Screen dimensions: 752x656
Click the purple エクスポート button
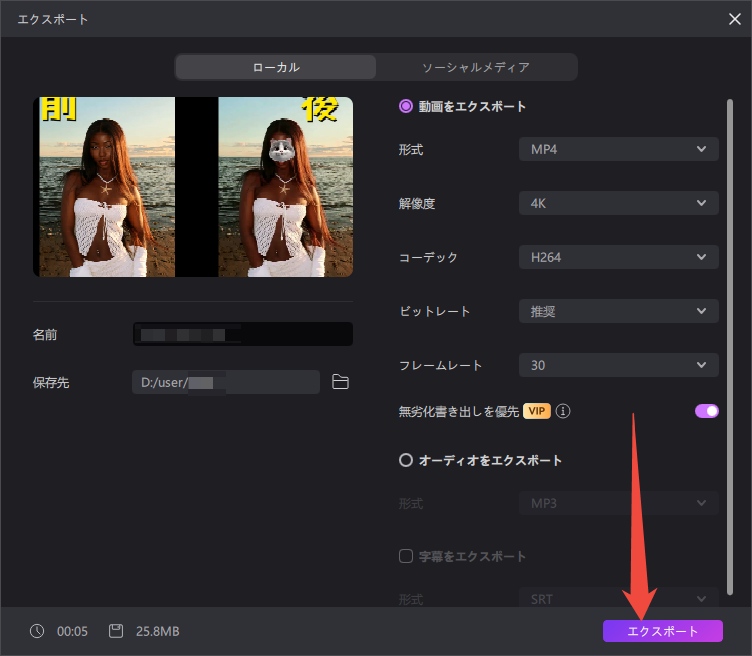[662, 631]
